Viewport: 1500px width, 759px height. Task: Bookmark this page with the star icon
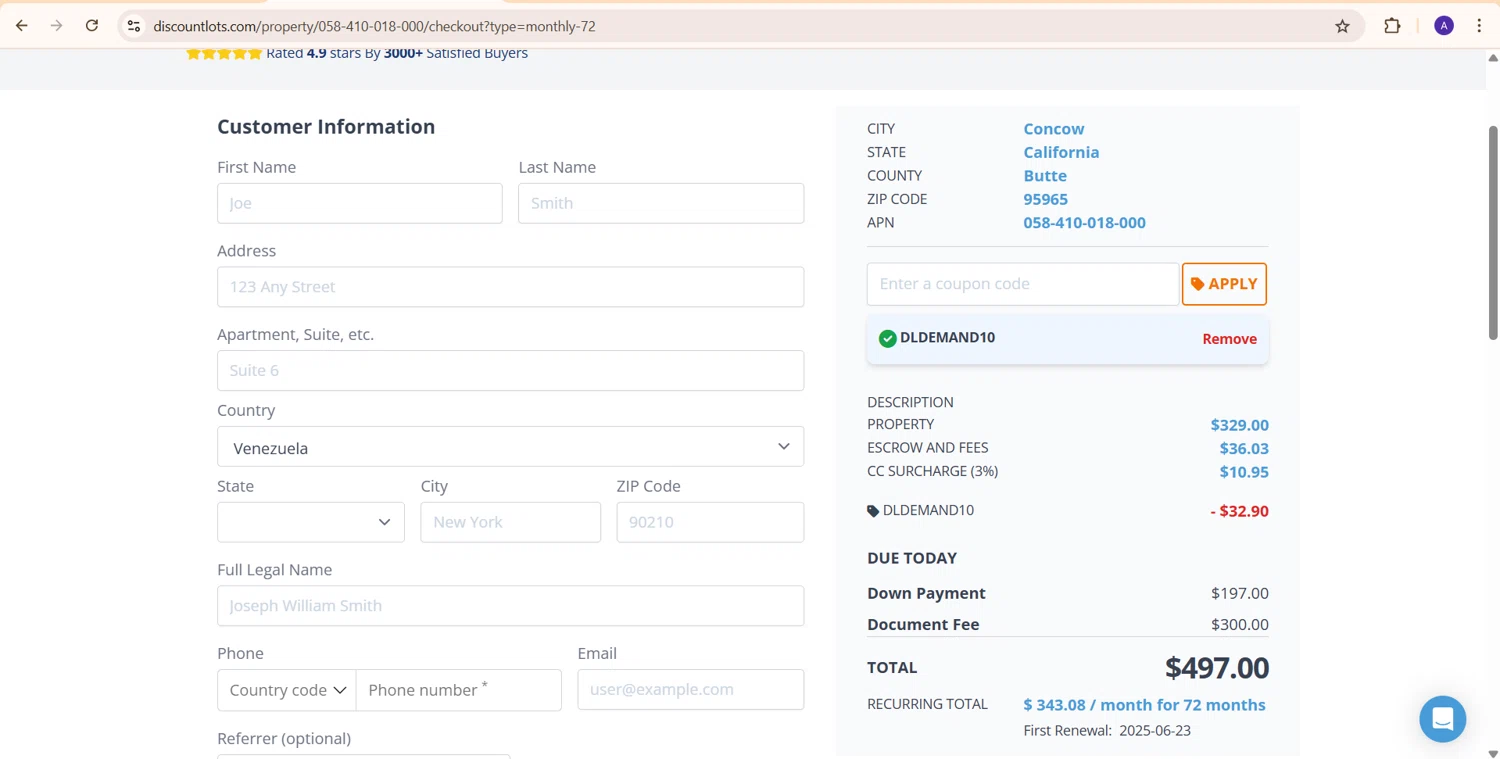tap(1343, 26)
